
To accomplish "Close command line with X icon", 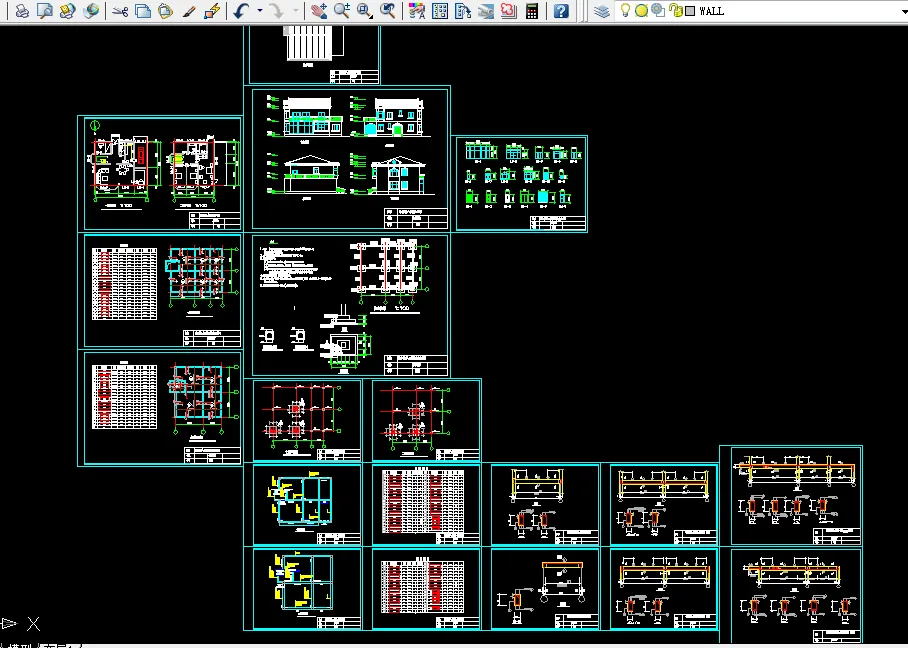I will [34, 624].
